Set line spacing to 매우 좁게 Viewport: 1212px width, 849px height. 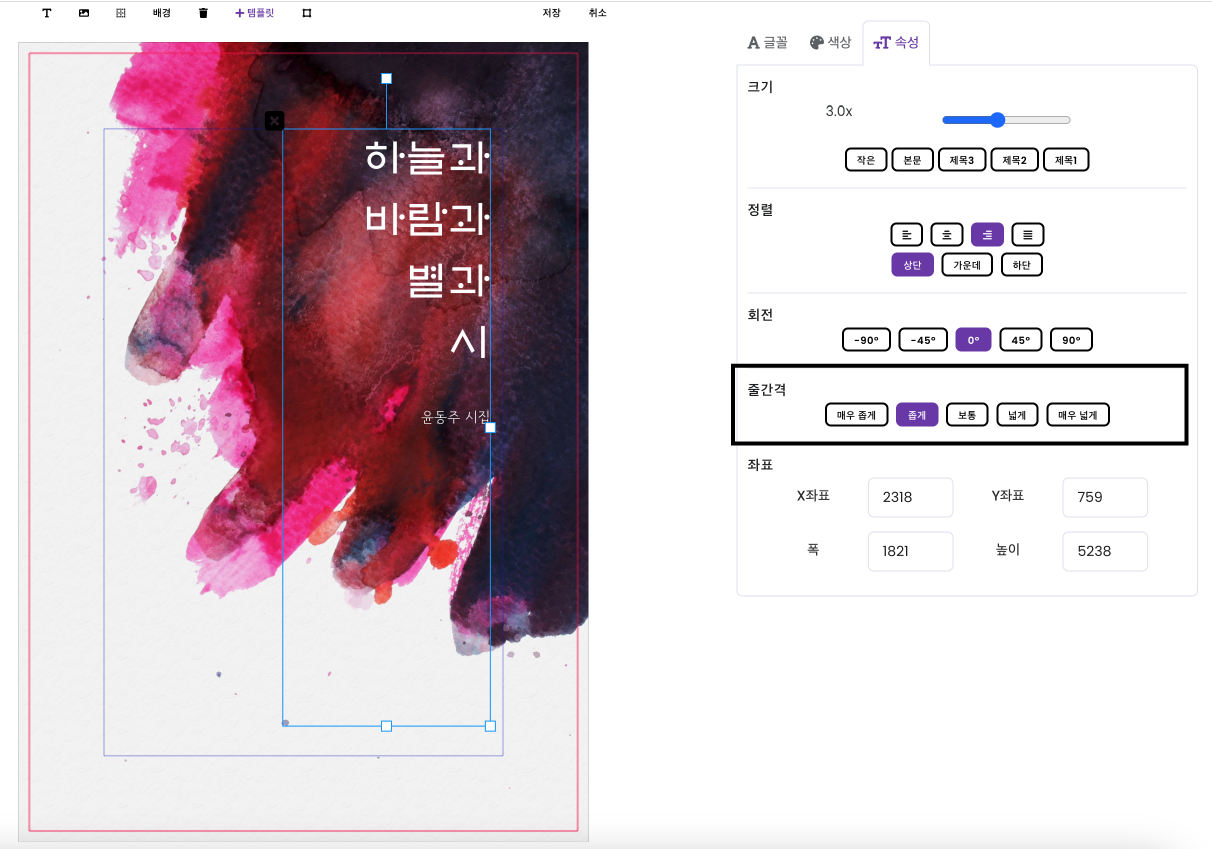click(856, 415)
